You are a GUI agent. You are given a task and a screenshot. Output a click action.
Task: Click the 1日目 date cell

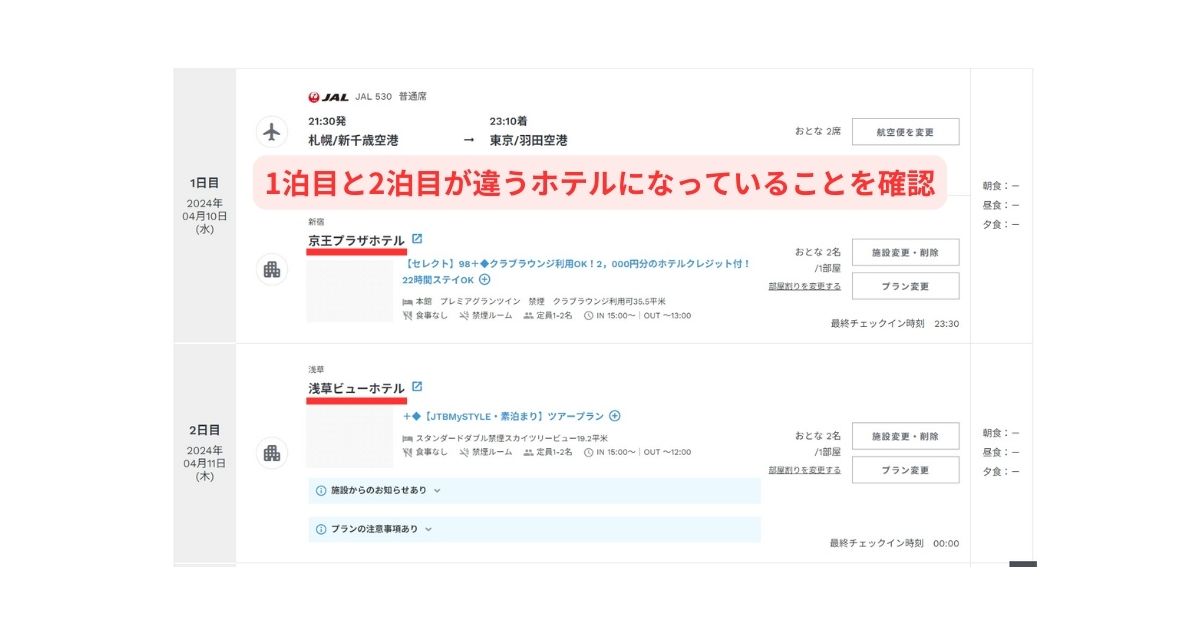205,206
